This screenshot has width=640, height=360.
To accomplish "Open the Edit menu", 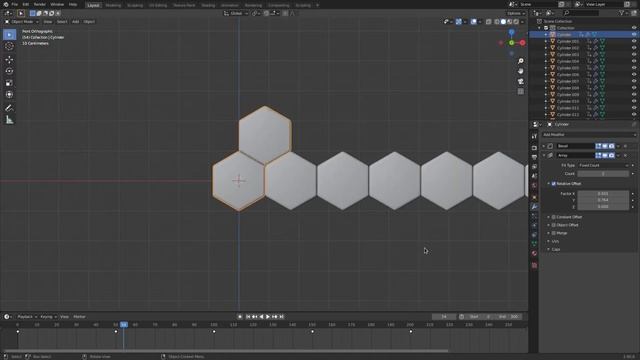I will pyautogui.click(x=26, y=4).
